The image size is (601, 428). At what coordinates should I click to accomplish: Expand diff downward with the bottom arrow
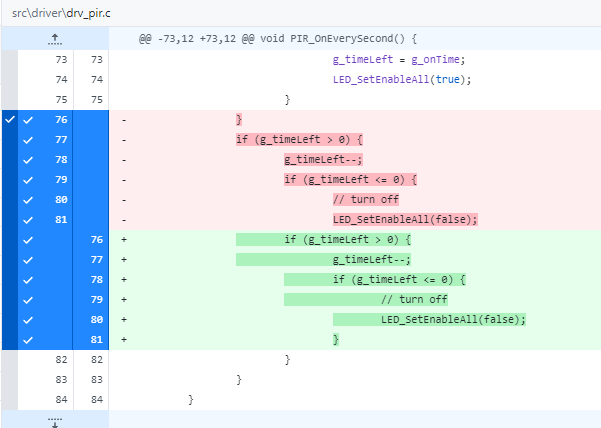coord(55,421)
